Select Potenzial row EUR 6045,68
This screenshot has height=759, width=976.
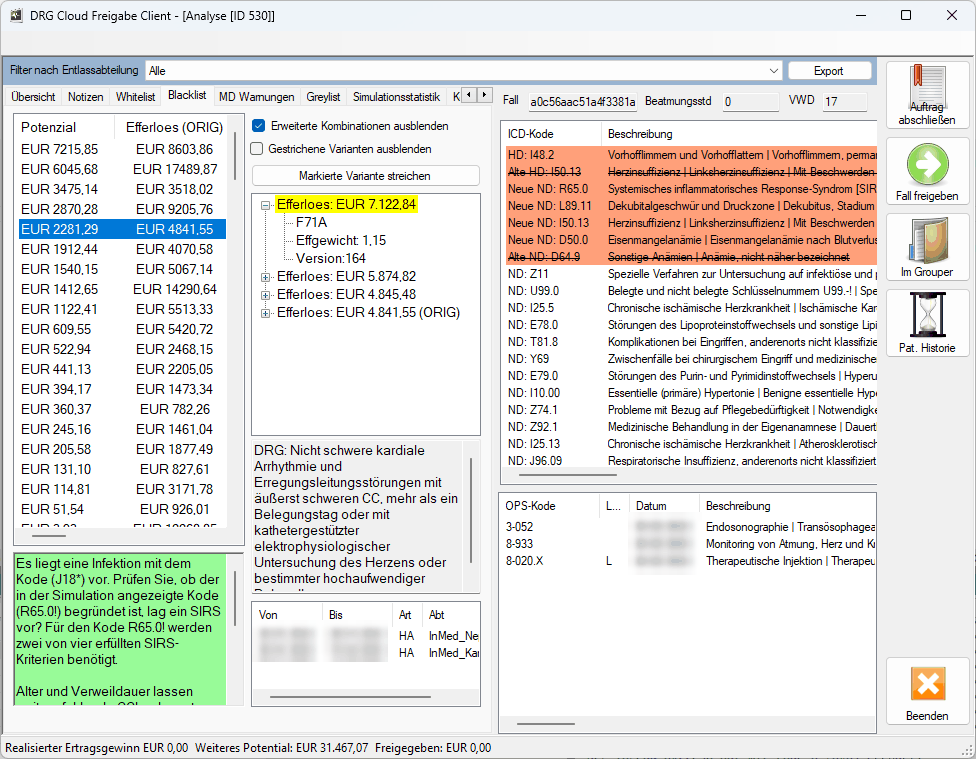(x=122, y=169)
